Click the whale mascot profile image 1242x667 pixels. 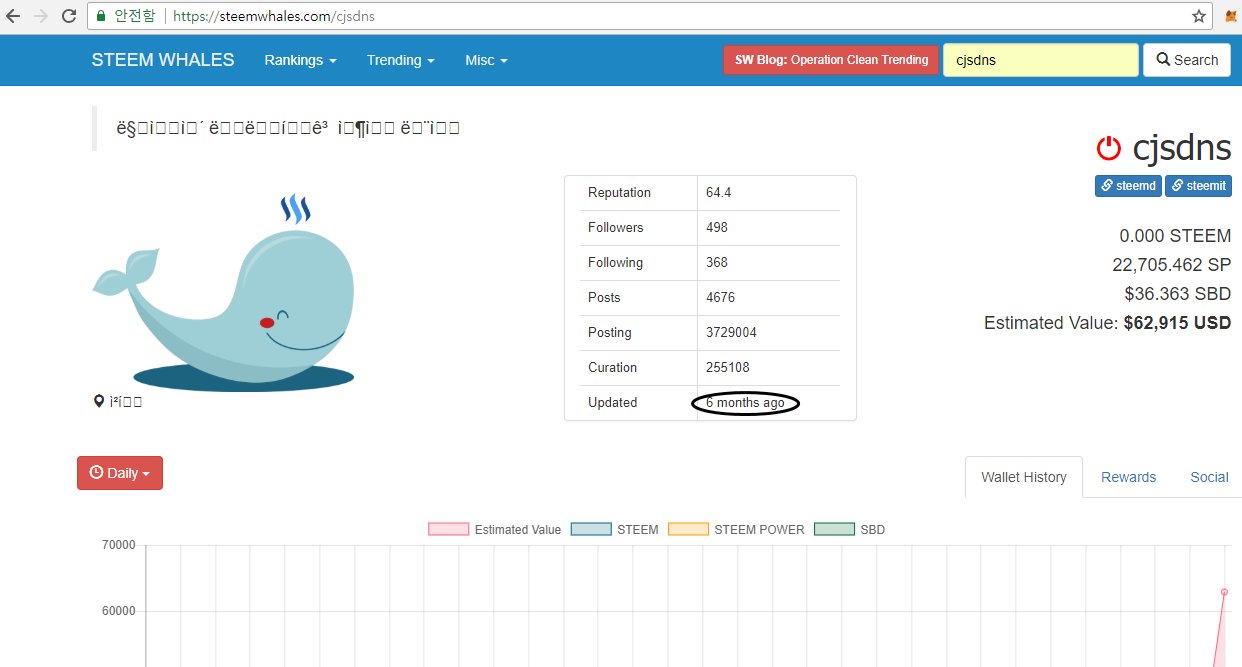click(x=225, y=292)
